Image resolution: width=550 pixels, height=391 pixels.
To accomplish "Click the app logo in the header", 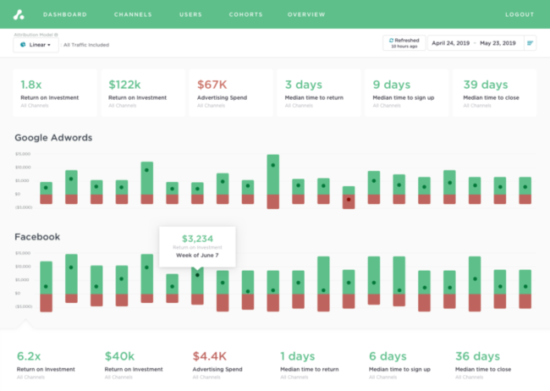I will pyautogui.click(x=19, y=15).
